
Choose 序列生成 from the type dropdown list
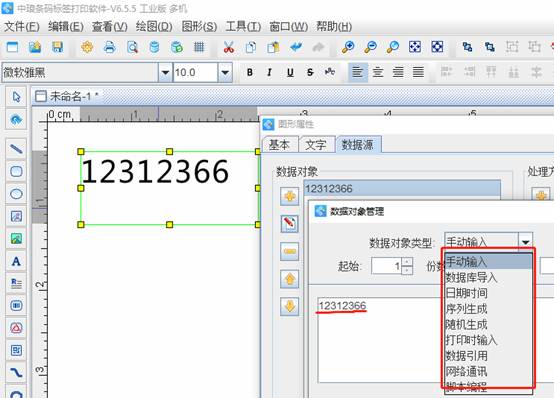(466, 309)
